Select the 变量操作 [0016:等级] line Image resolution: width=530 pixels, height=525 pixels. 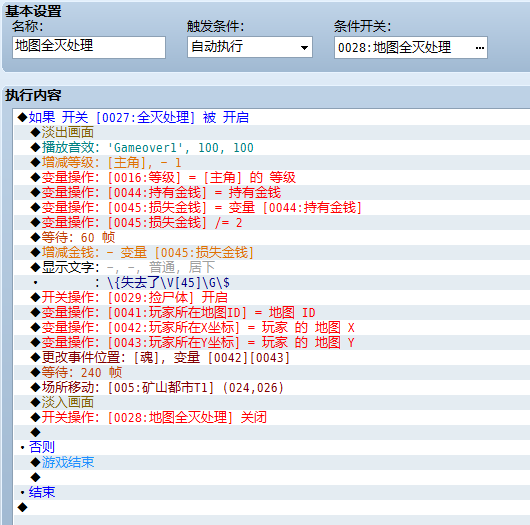coord(272,177)
